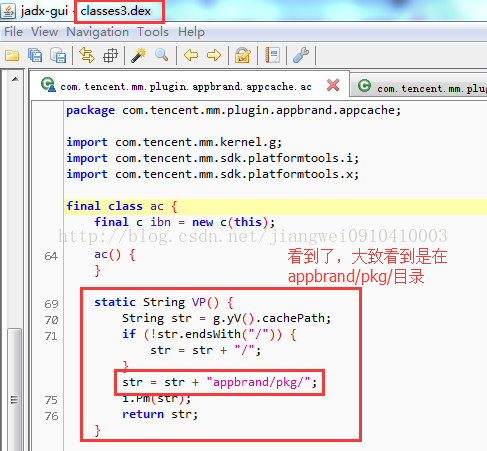Viewport: 487px width, 451px height.
Task: Click the 'final class ac' declaration line
Action: point(122,206)
